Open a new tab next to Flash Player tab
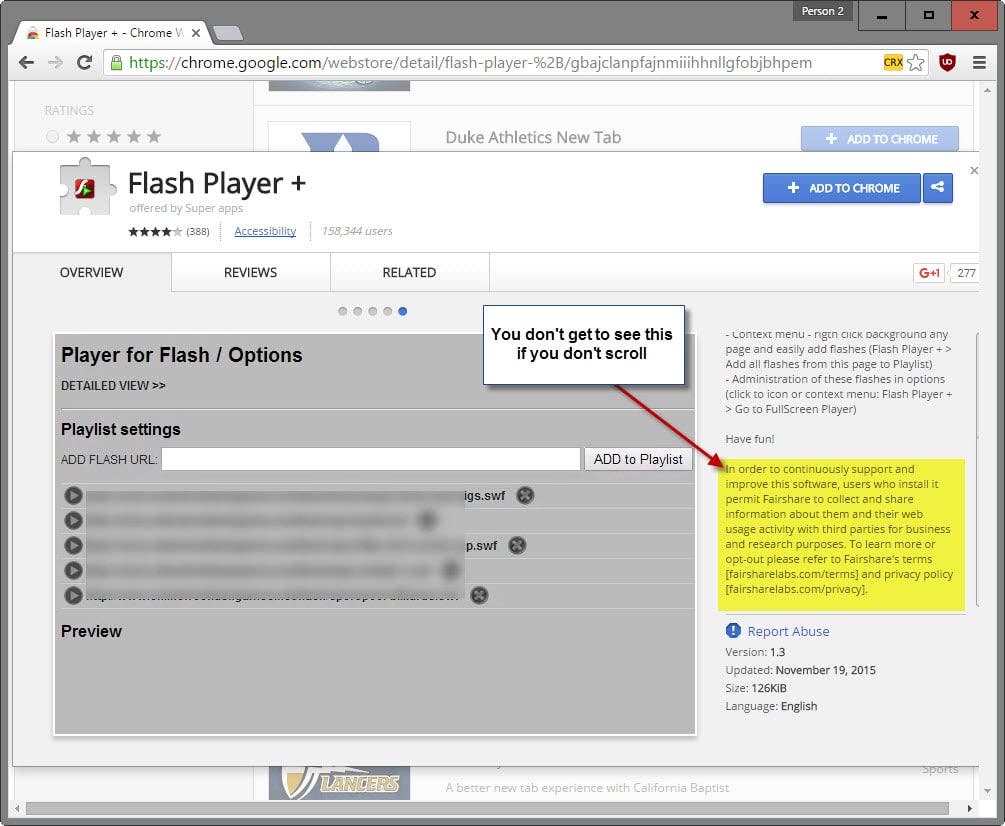 point(228,33)
